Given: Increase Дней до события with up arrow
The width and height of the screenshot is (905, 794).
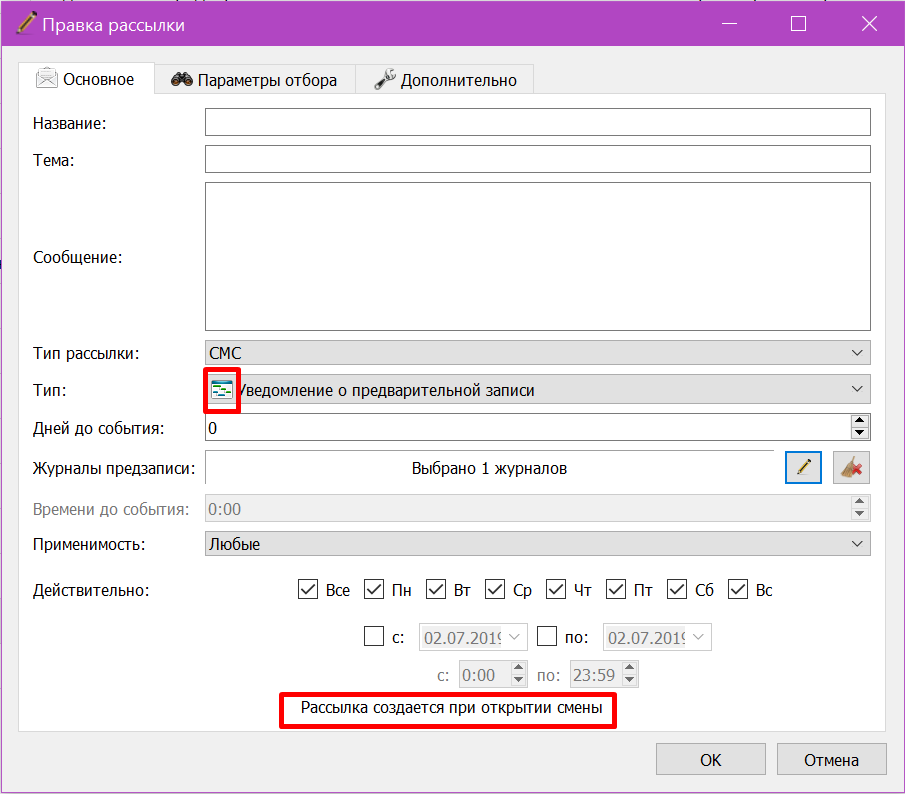Looking at the screenshot, I should pyautogui.click(x=859, y=421).
